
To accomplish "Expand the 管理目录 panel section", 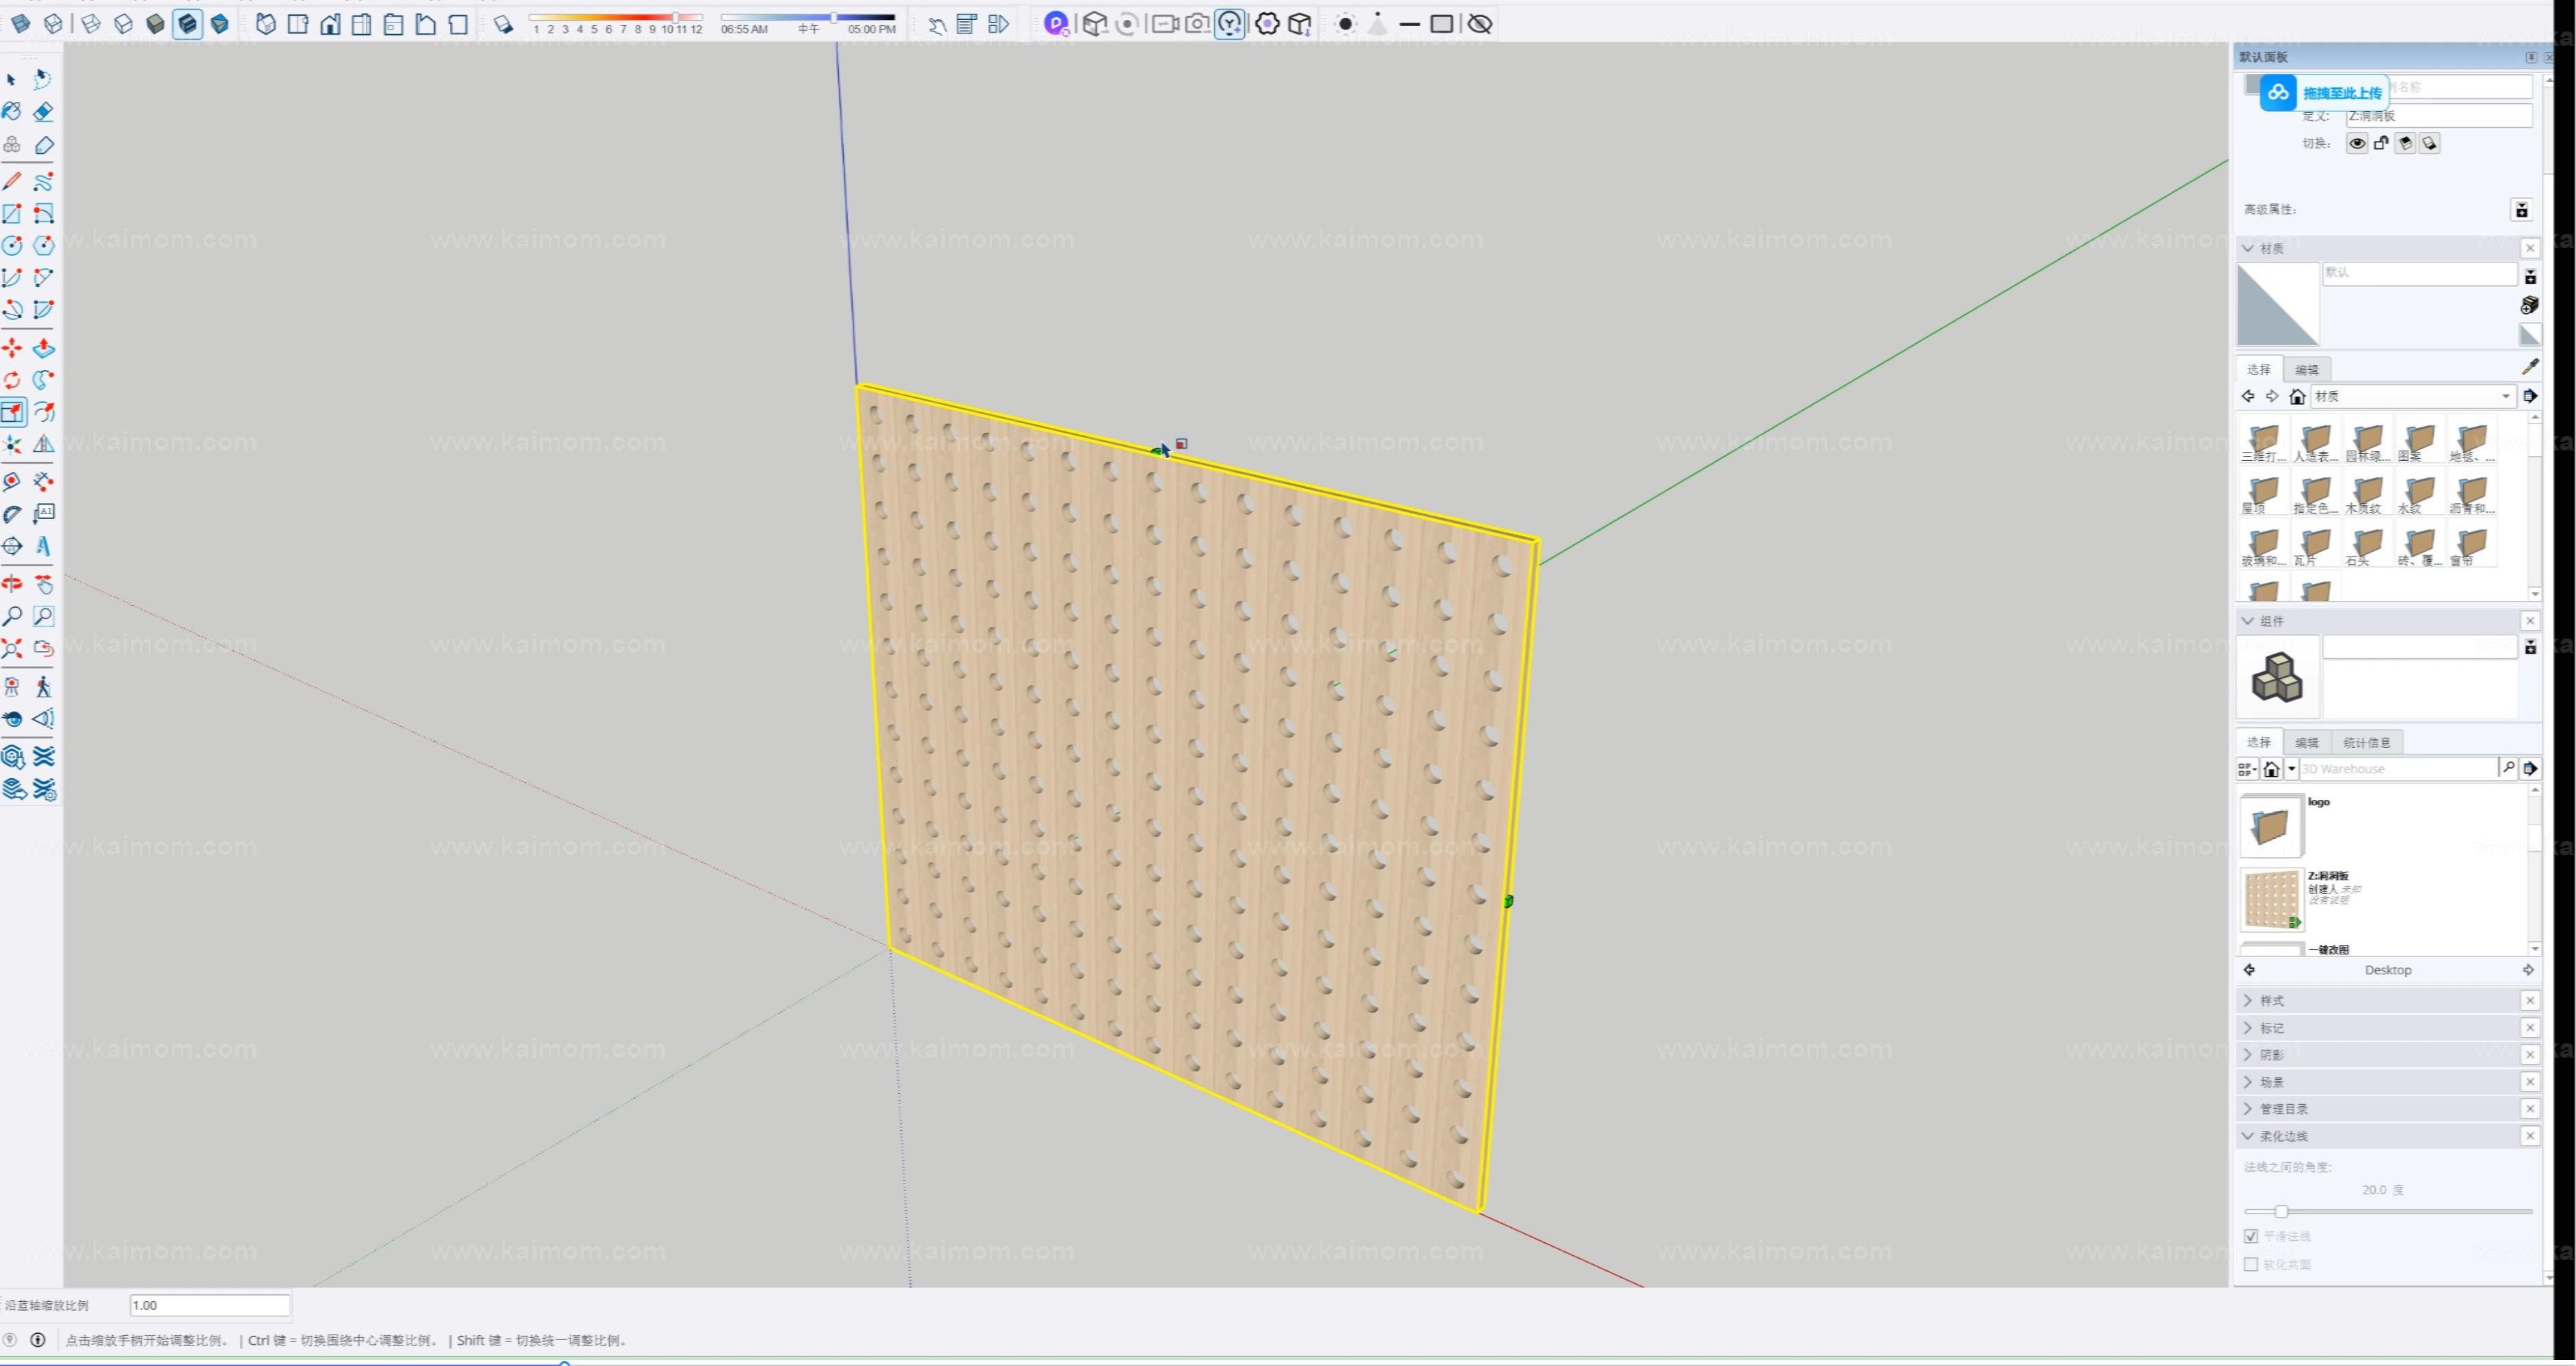I will pos(2248,1108).
